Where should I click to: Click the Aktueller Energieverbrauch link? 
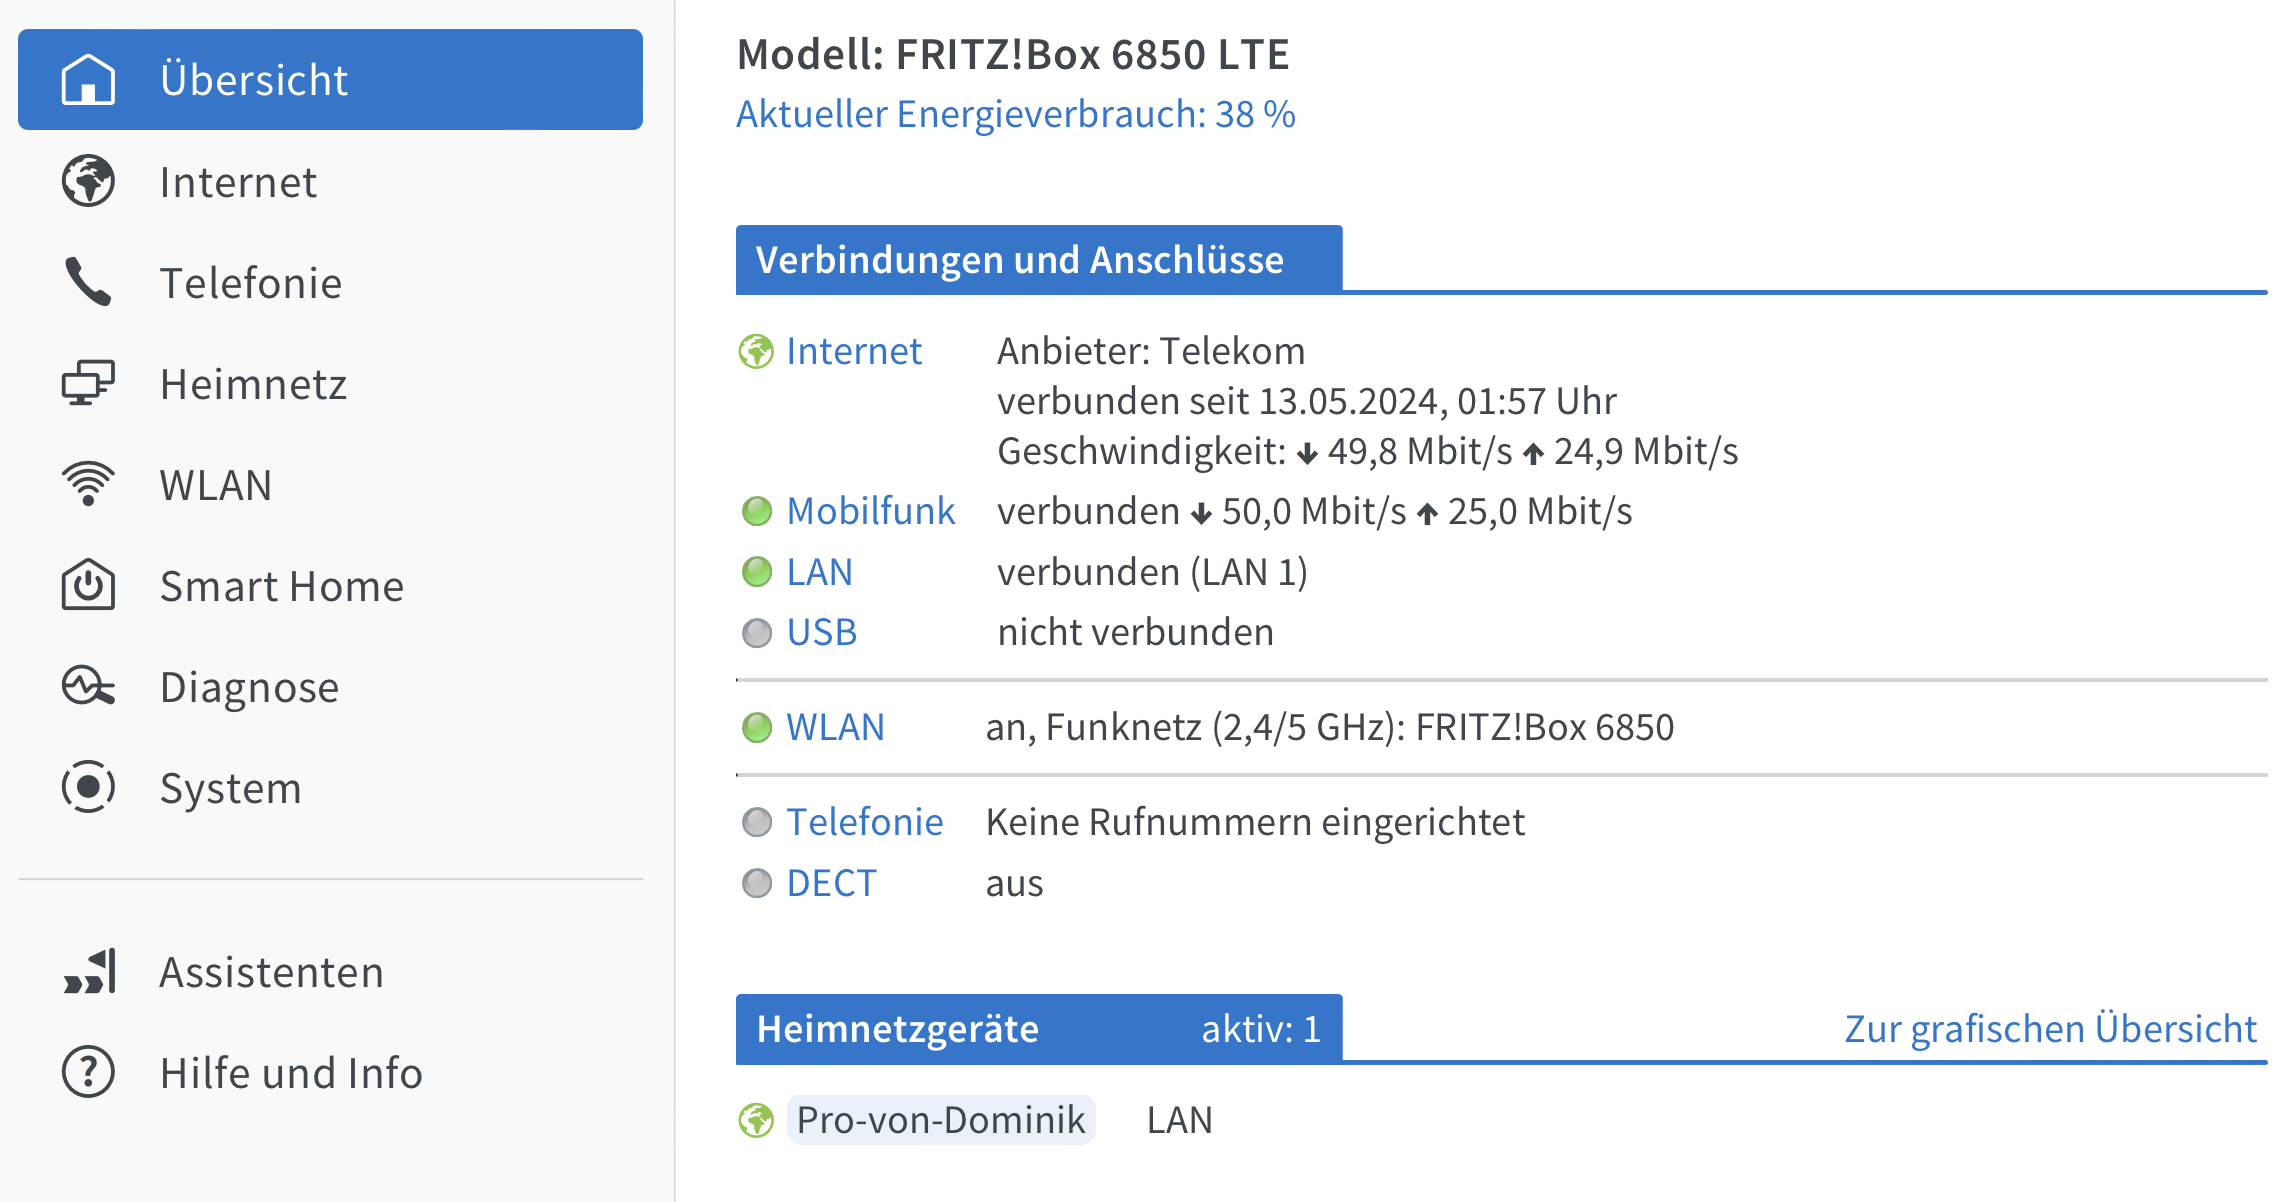tap(1015, 114)
